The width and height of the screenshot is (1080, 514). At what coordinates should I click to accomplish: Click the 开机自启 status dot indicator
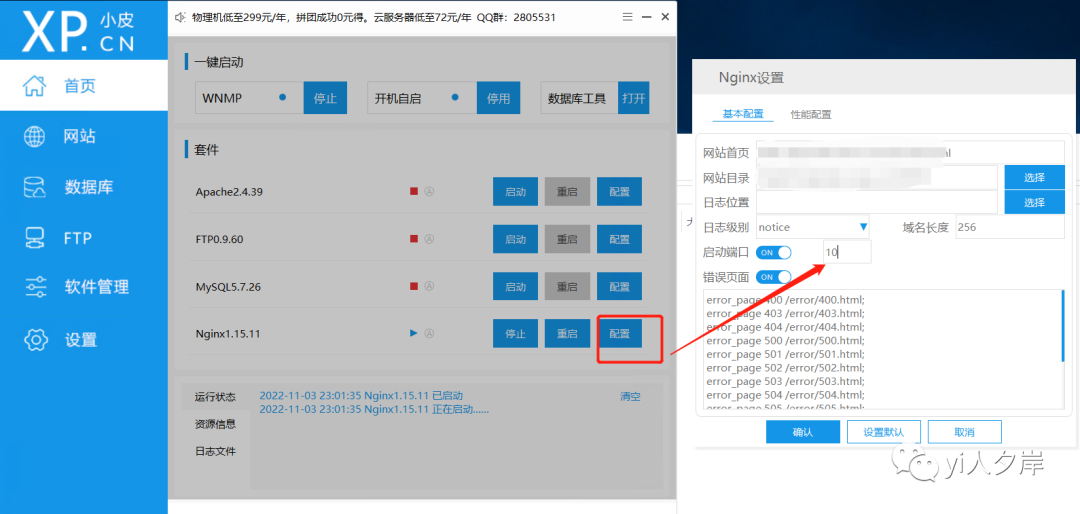tap(455, 98)
